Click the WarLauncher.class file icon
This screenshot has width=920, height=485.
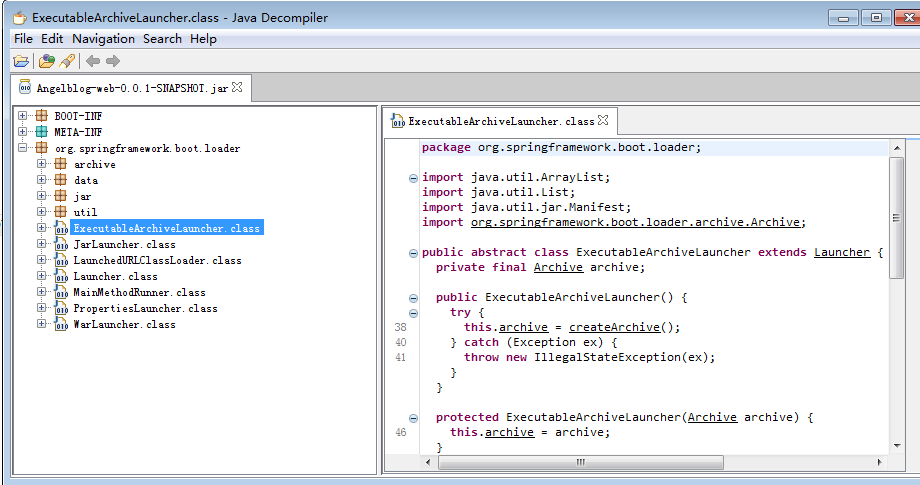(x=61, y=324)
